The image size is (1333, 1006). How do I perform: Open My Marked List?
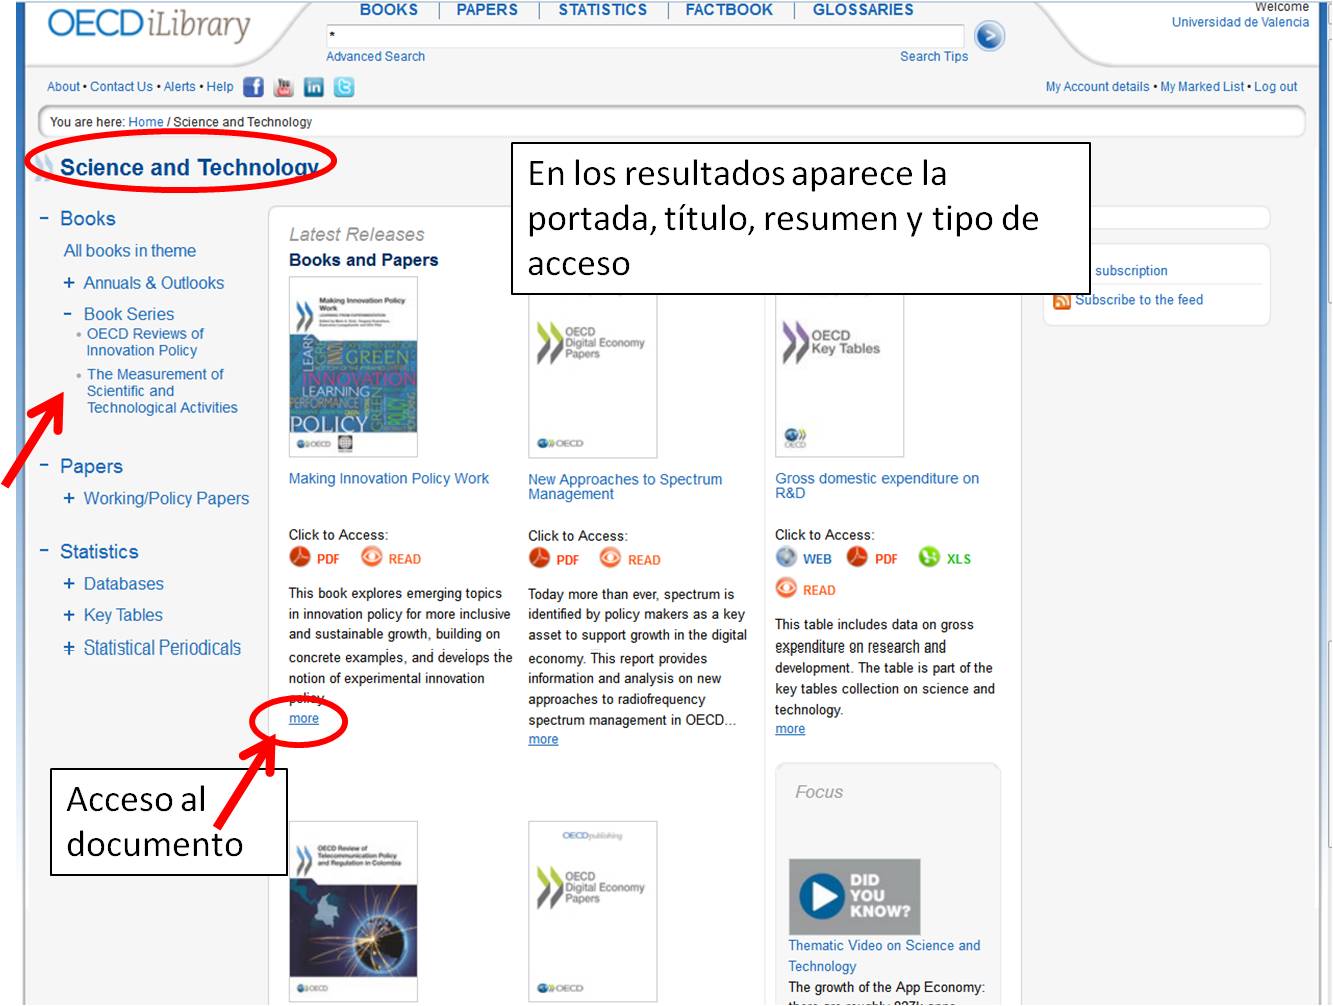1202,87
